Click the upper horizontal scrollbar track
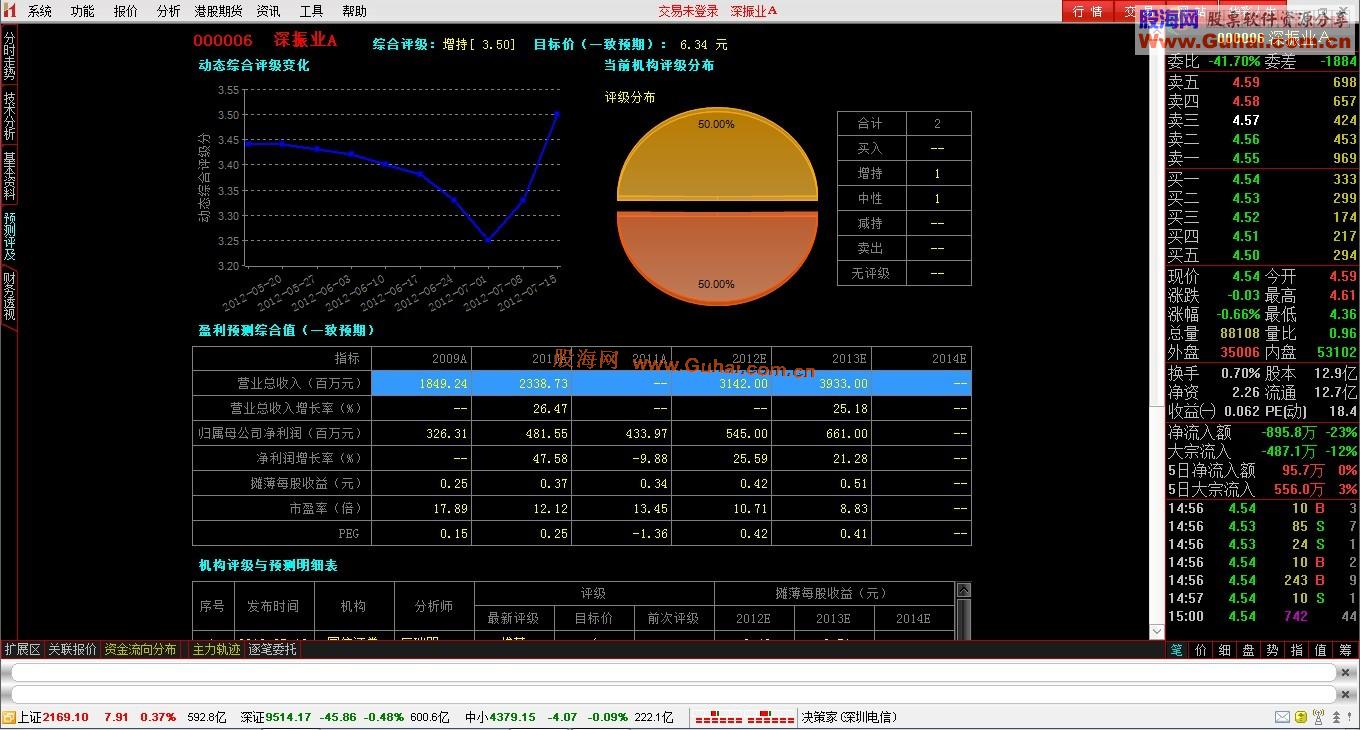The height and width of the screenshot is (730, 1360). coord(674,672)
